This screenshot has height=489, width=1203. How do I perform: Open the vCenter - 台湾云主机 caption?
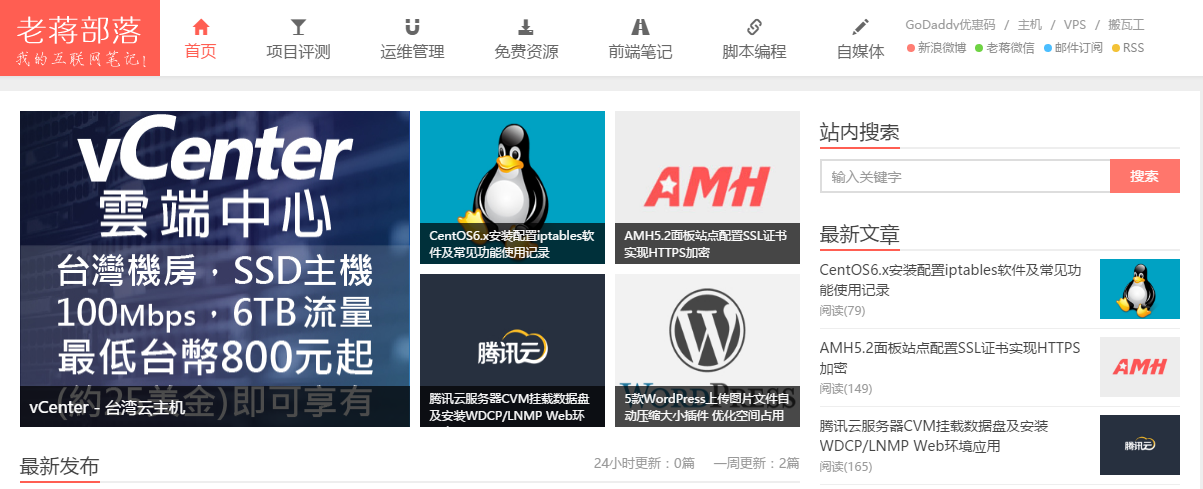point(107,407)
